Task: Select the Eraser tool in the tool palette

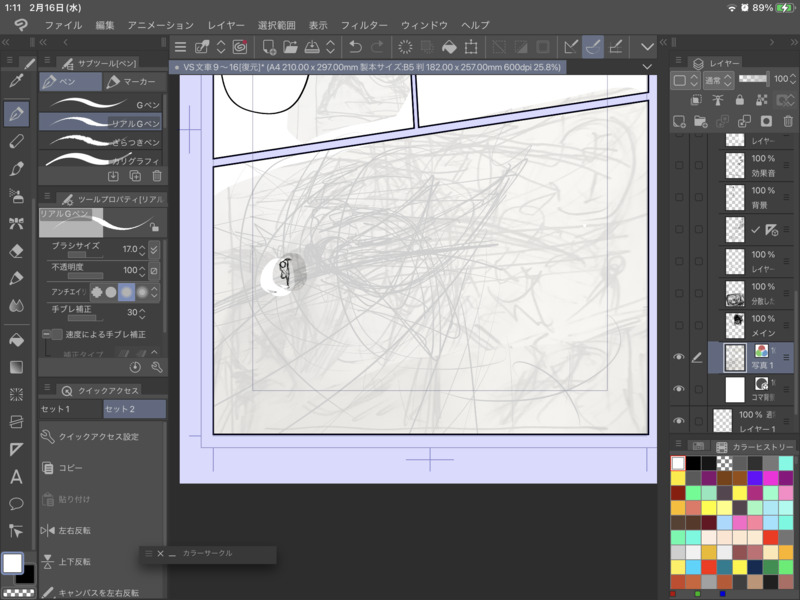Action: tap(16, 251)
